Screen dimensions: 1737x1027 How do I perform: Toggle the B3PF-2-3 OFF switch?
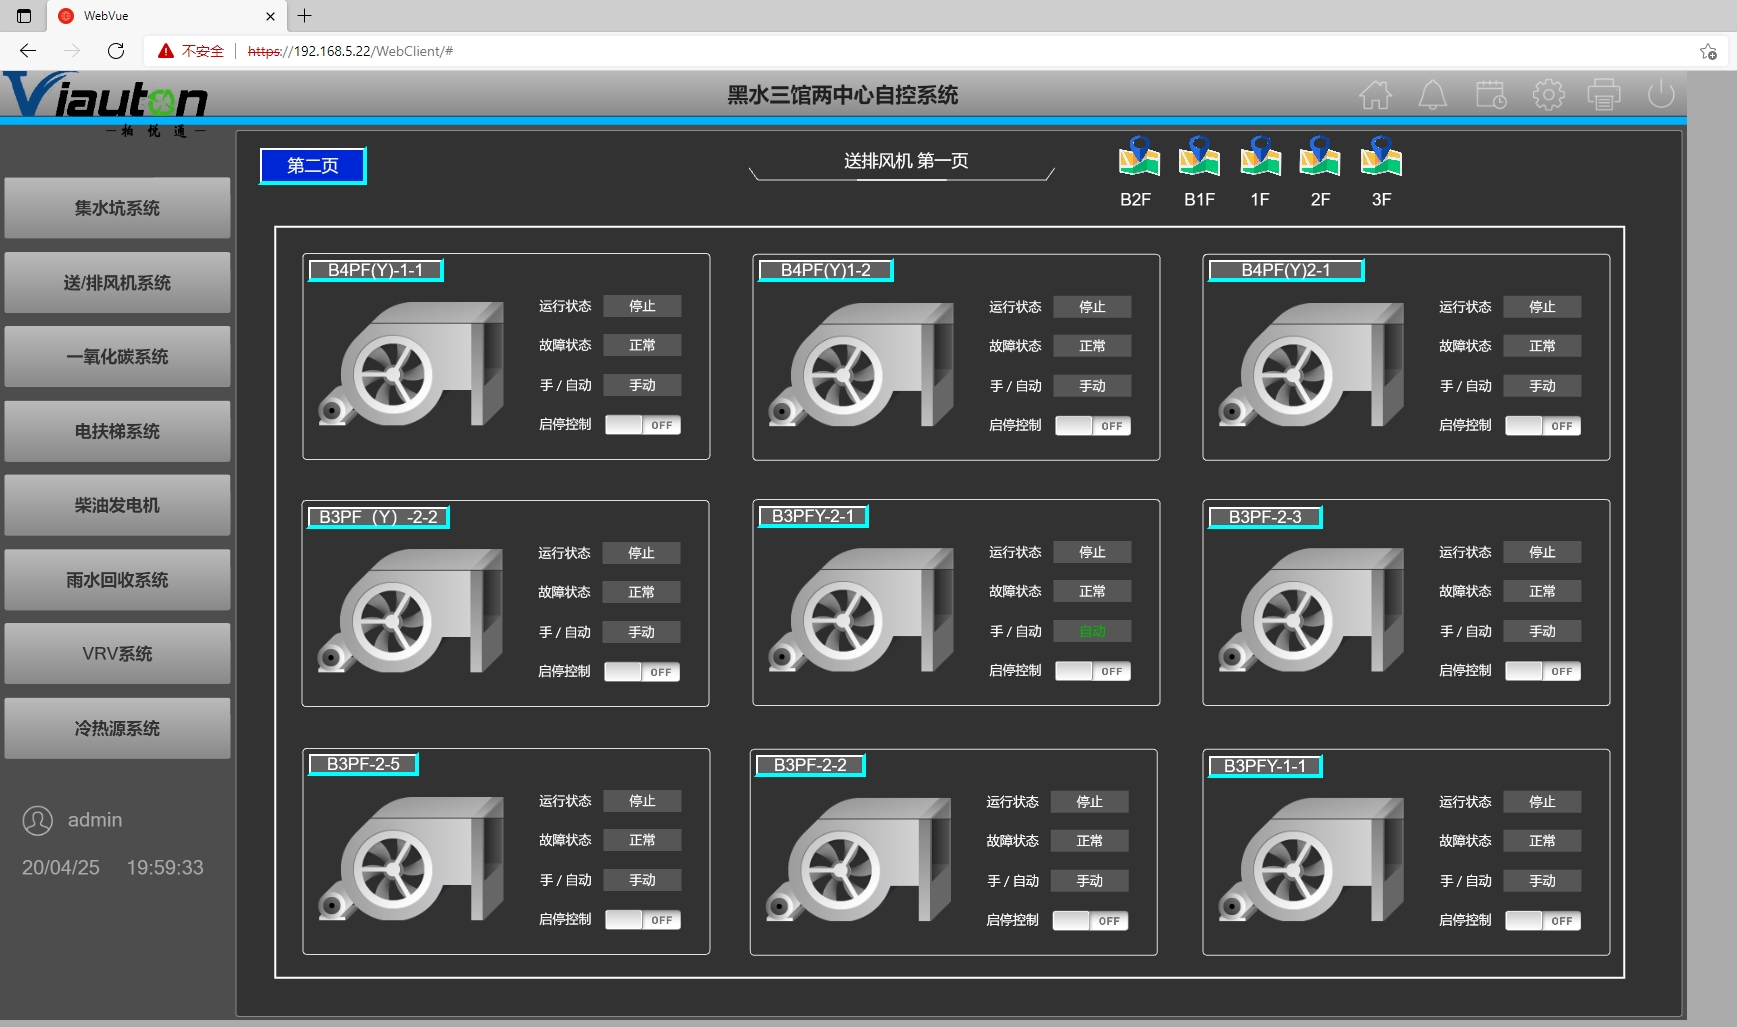pyautogui.click(x=1543, y=671)
